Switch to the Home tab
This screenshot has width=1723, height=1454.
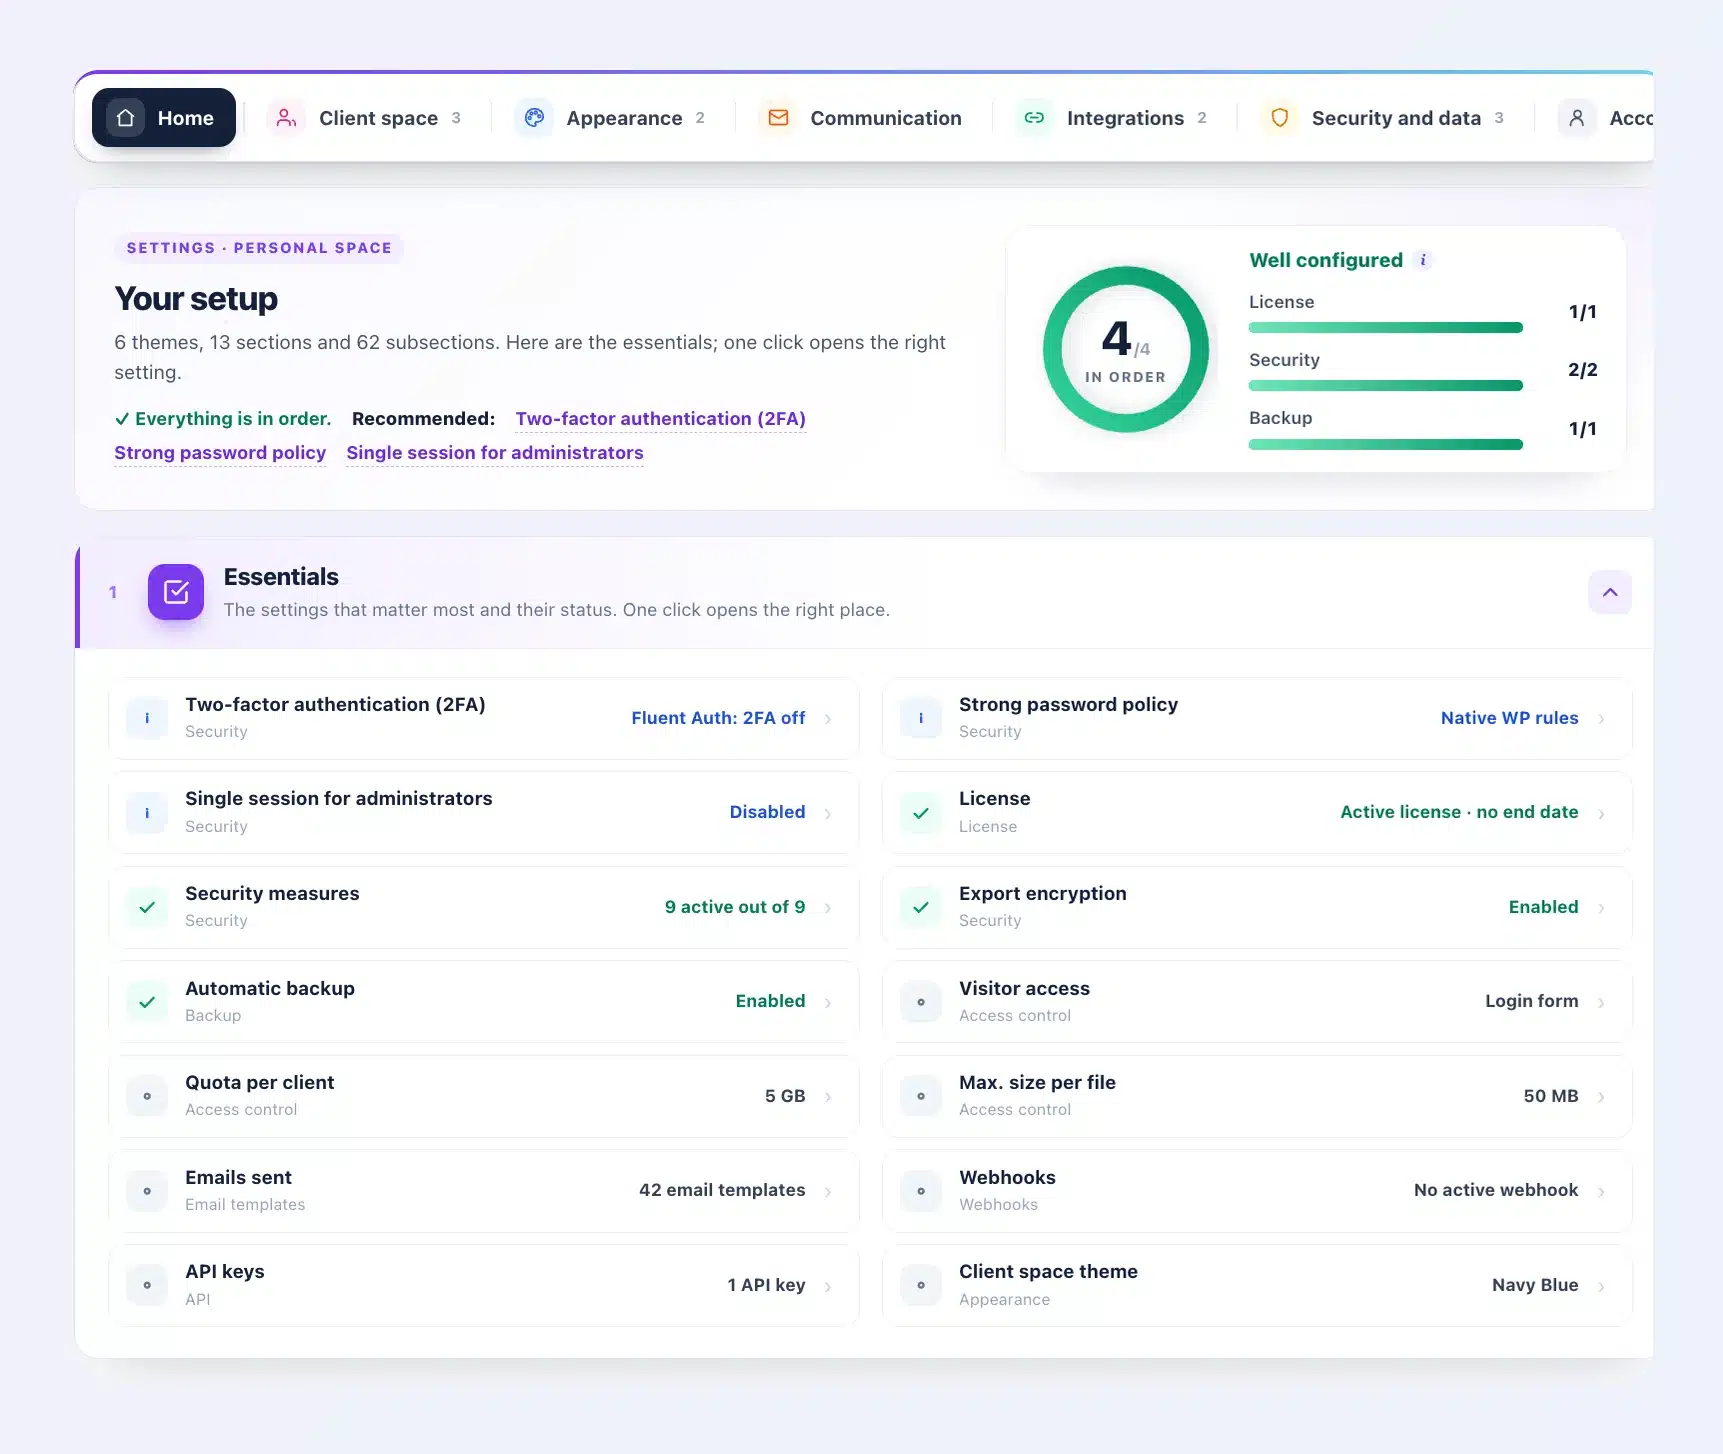coord(164,118)
